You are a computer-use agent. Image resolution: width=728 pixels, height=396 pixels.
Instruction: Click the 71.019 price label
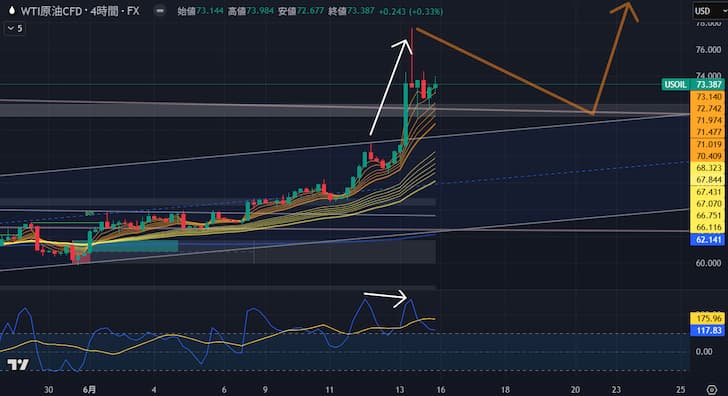[708, 144]
